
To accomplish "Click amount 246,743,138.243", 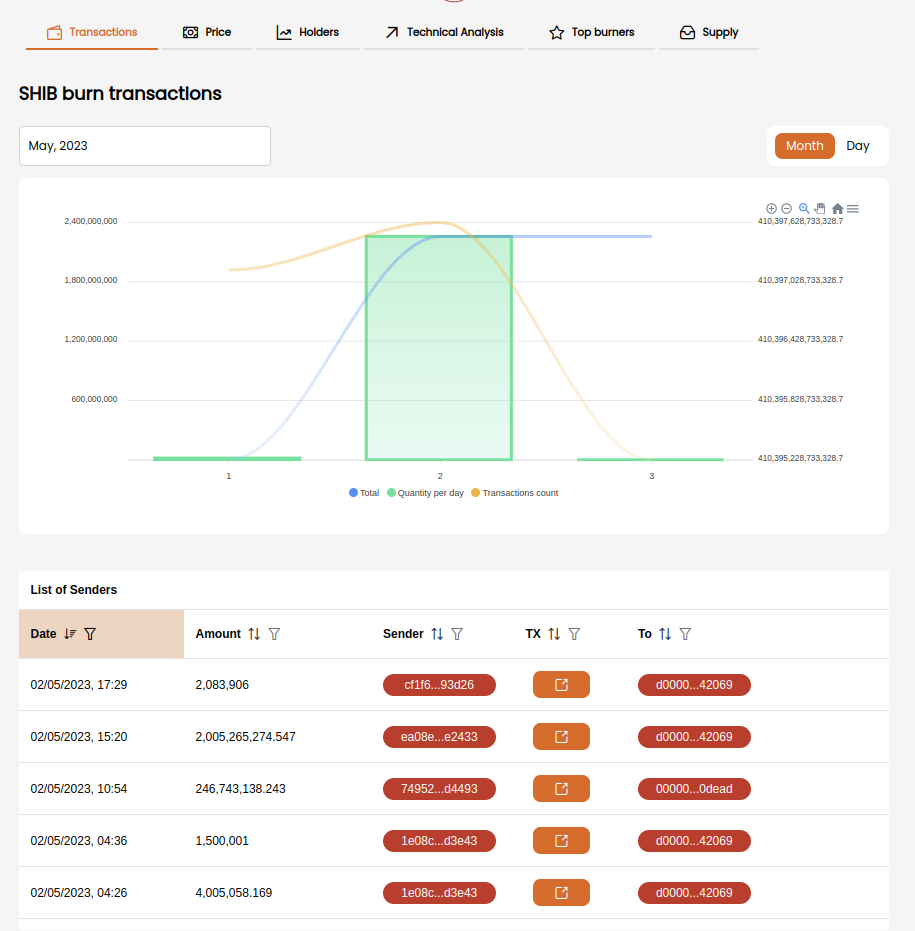I will click(x=240, y=788).
